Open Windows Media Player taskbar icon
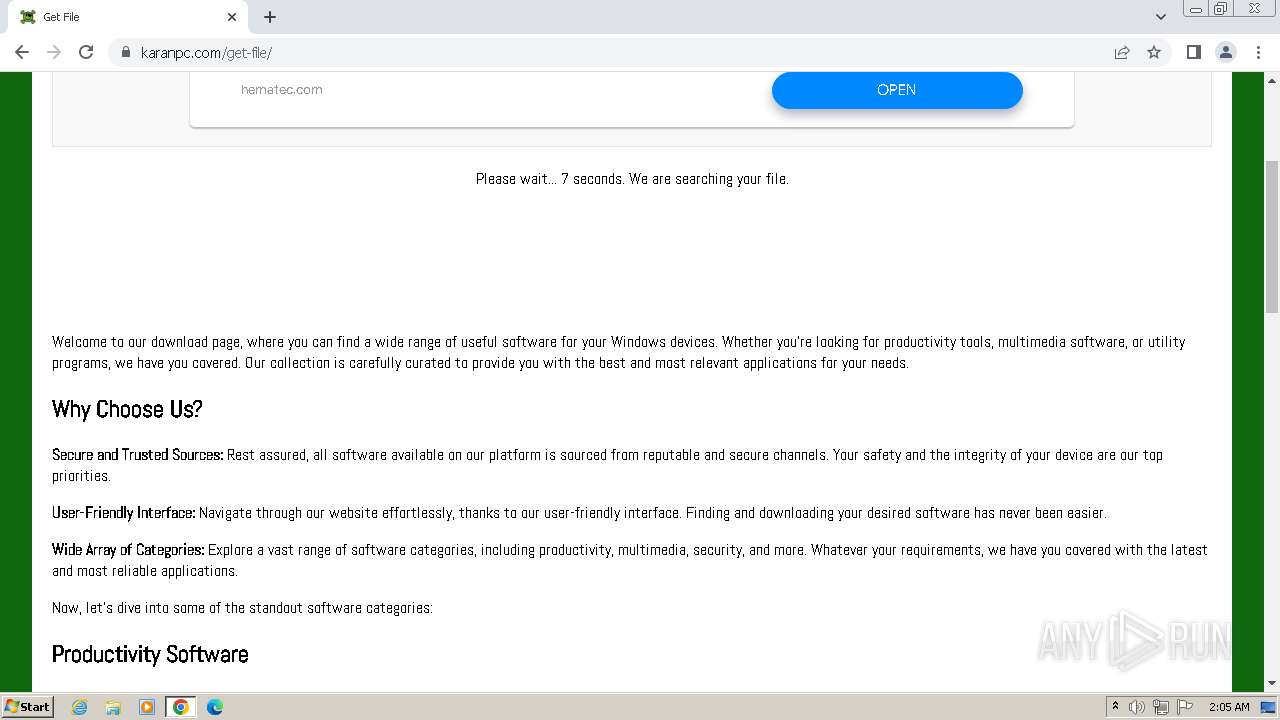Screen dimensions: 1280x720 click(147, 707)
